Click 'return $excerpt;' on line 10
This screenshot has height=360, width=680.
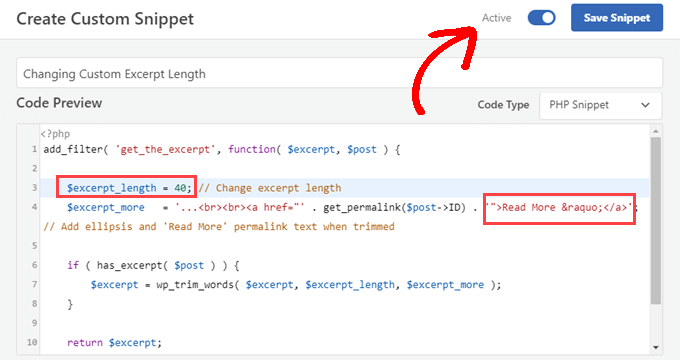pyautogui.click(x=114, y=343)
